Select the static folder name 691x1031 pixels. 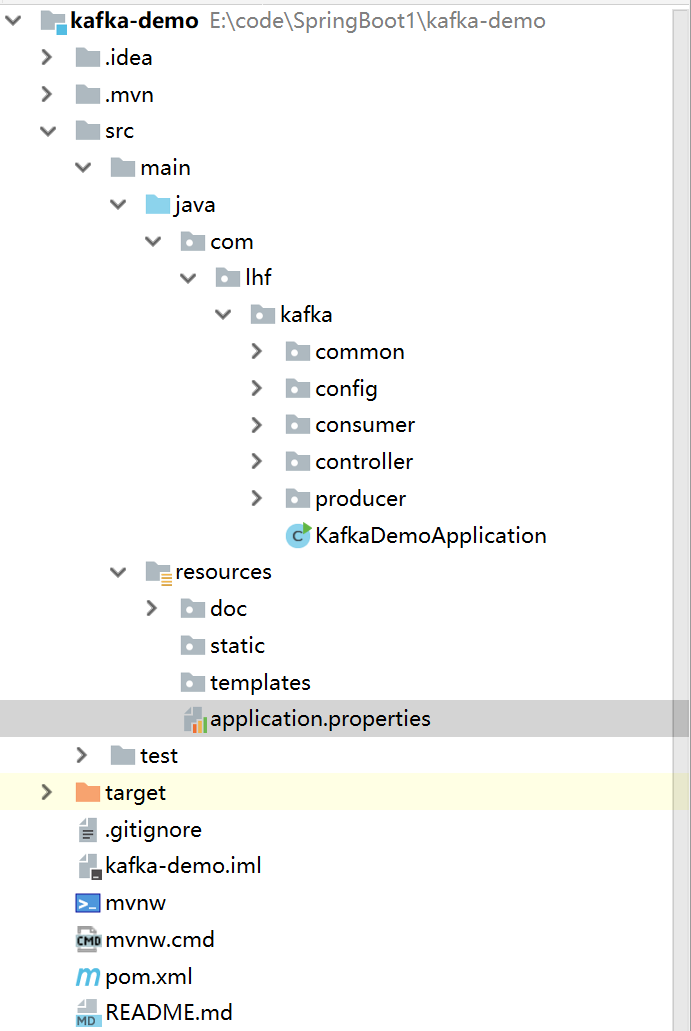point(237,645)
